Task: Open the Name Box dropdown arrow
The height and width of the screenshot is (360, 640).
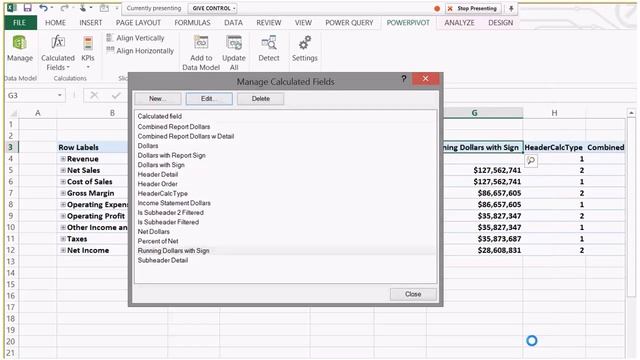Action: click(60, 95)
